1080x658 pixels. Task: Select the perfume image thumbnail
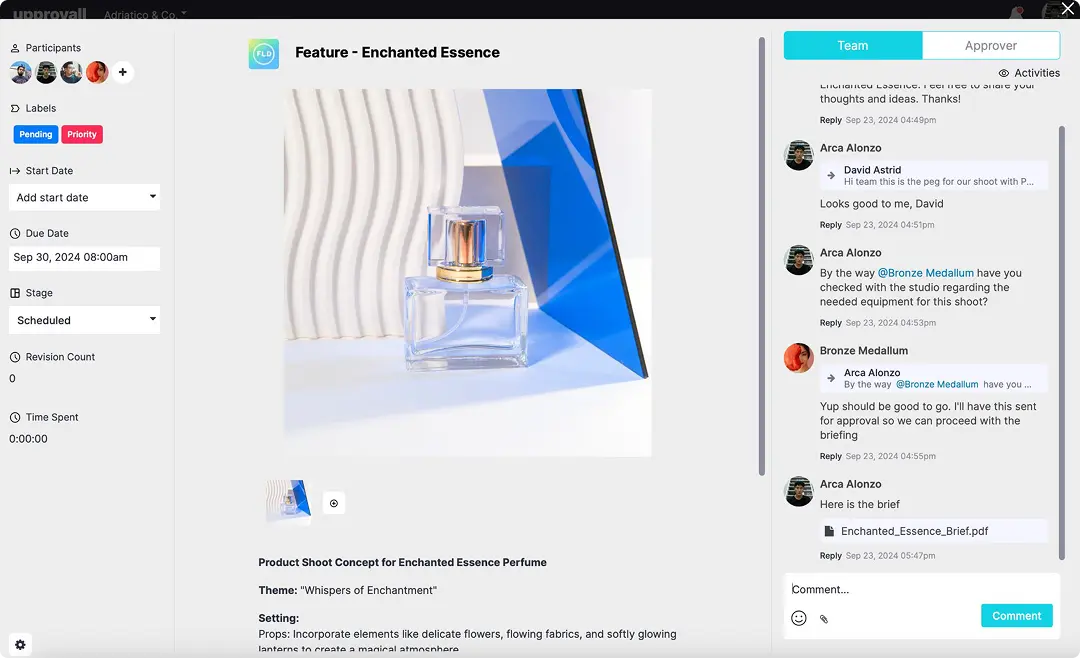tap(288, 502)
